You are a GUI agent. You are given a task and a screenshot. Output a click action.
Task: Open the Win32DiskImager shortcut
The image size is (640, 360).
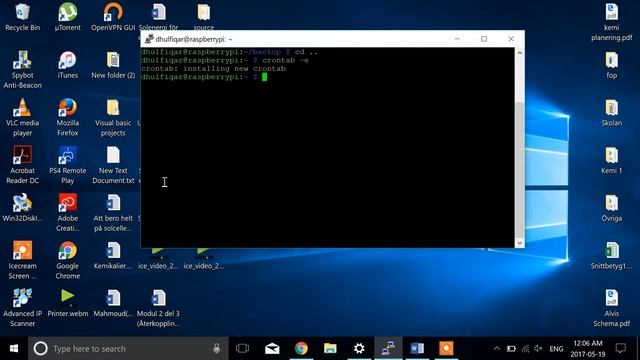(x=22, y=208)
